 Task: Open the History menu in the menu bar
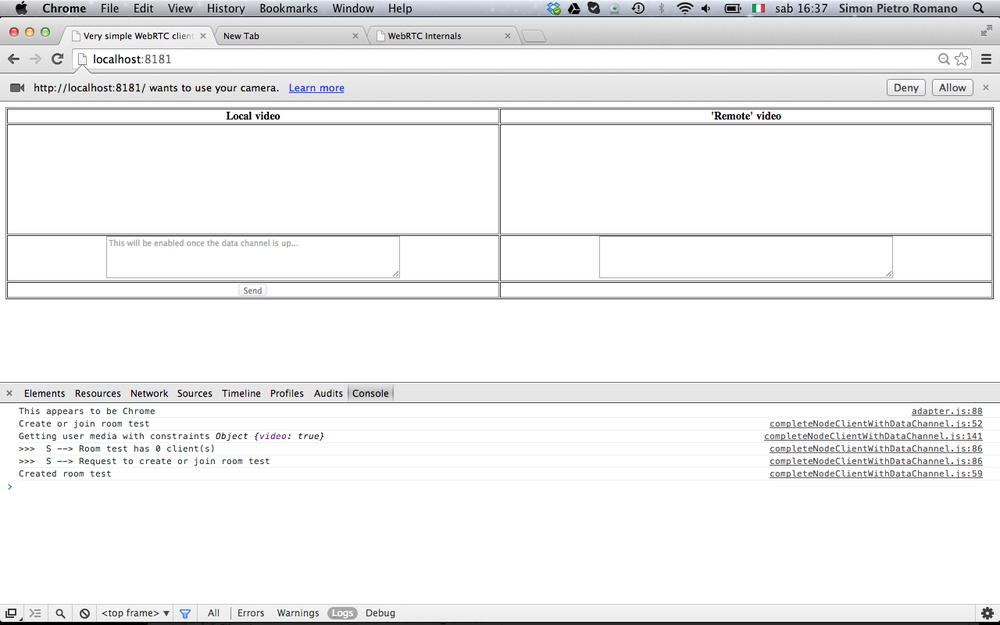tap(225, 8)
